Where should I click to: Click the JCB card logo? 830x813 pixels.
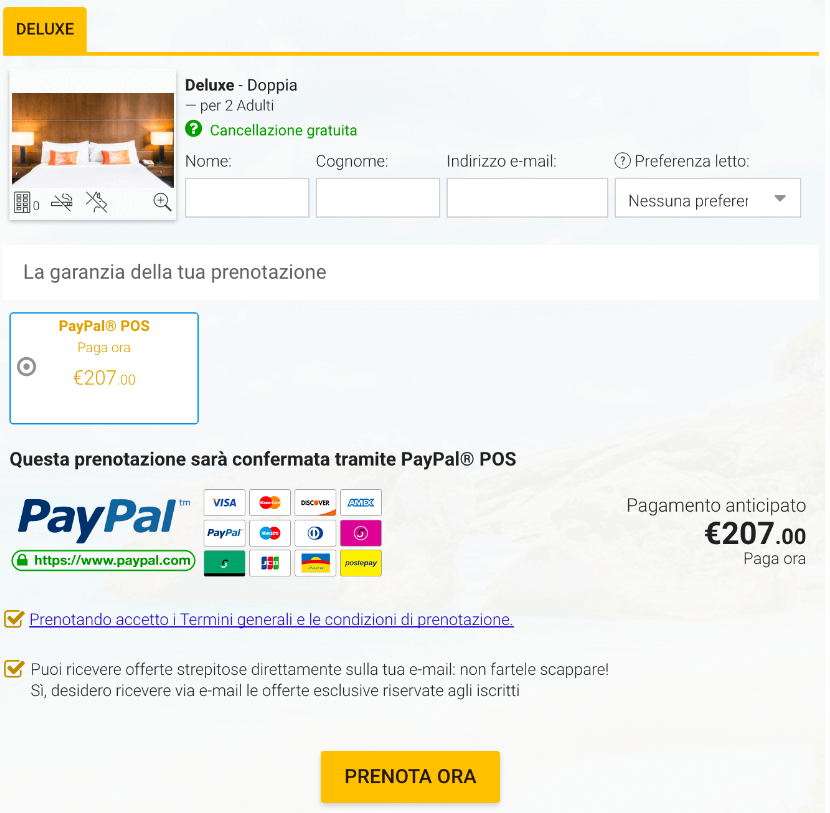270,563
